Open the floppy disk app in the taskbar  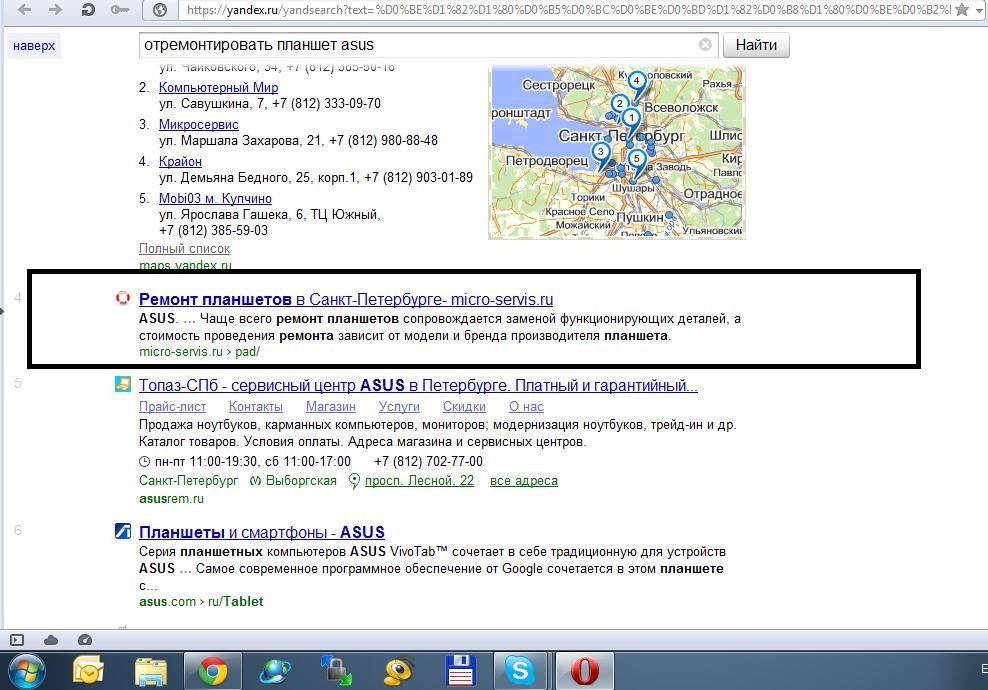coord(461,671)
